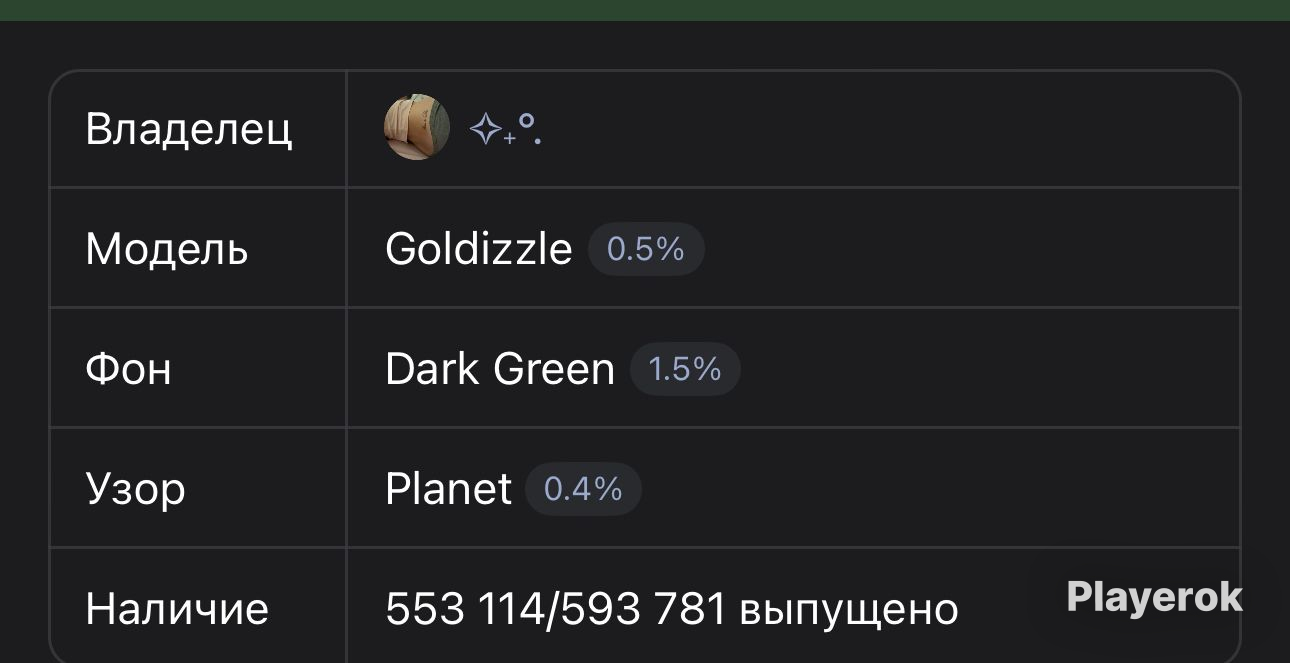Image resolution: width=1290 pixels, height=663 pixels.
Task: Tap the 0.4% rarity badge
Action: [x=583, y=489]
